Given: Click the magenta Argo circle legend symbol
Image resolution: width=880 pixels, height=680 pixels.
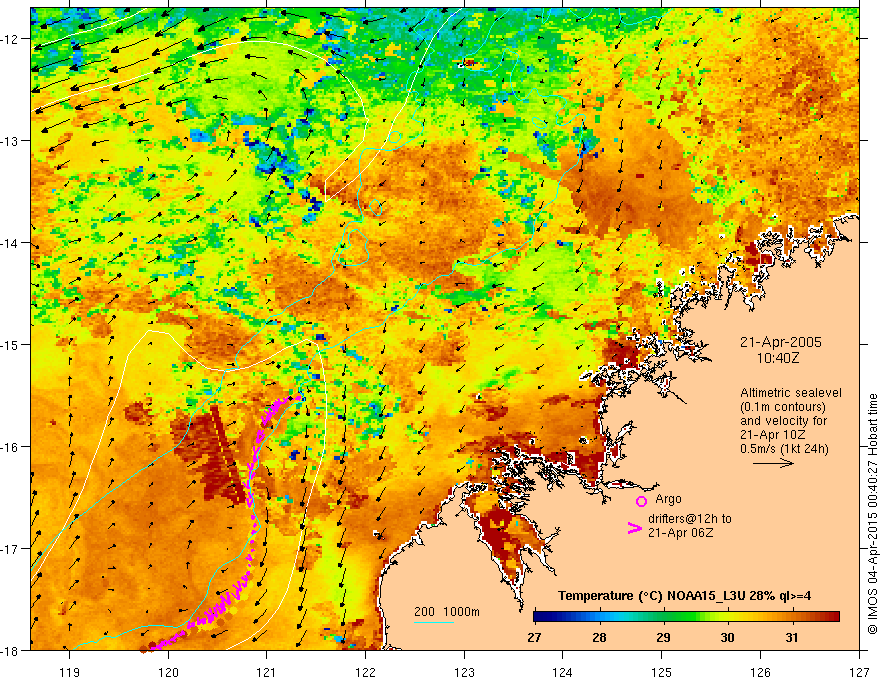Looking at the screenshot, I should tap(641, 501).
